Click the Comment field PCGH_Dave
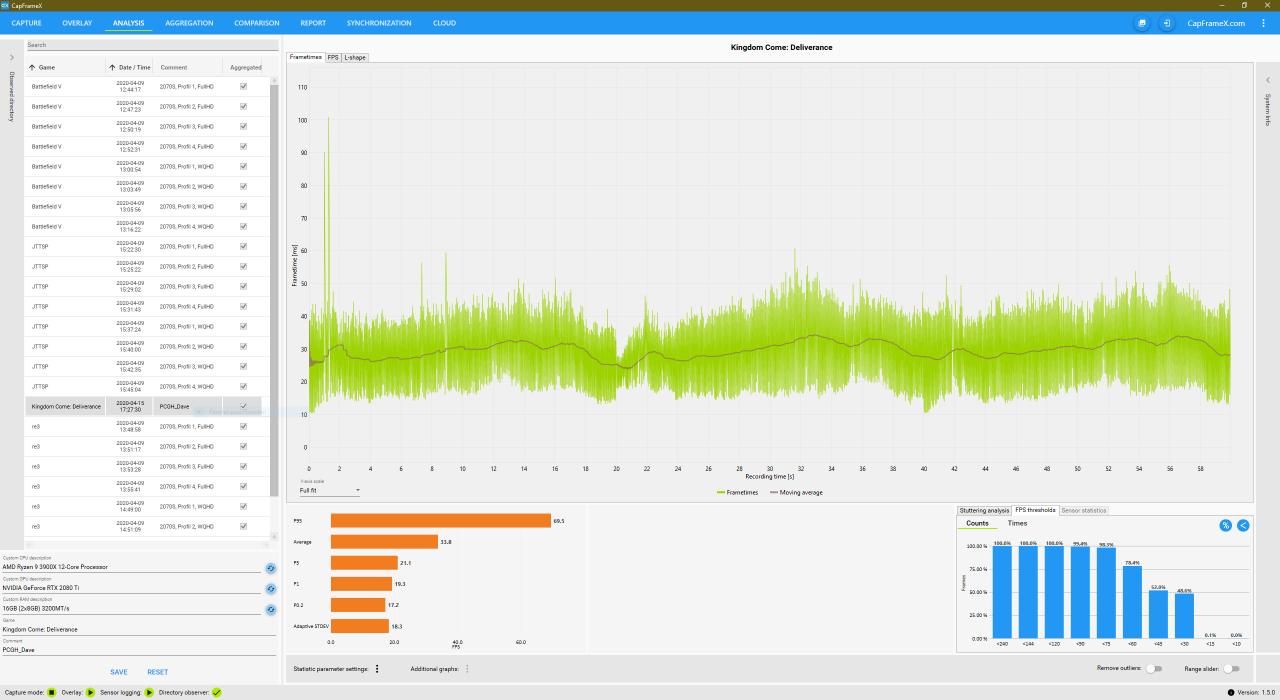Viewport: 1280px width, 700px height. [139, 650]
